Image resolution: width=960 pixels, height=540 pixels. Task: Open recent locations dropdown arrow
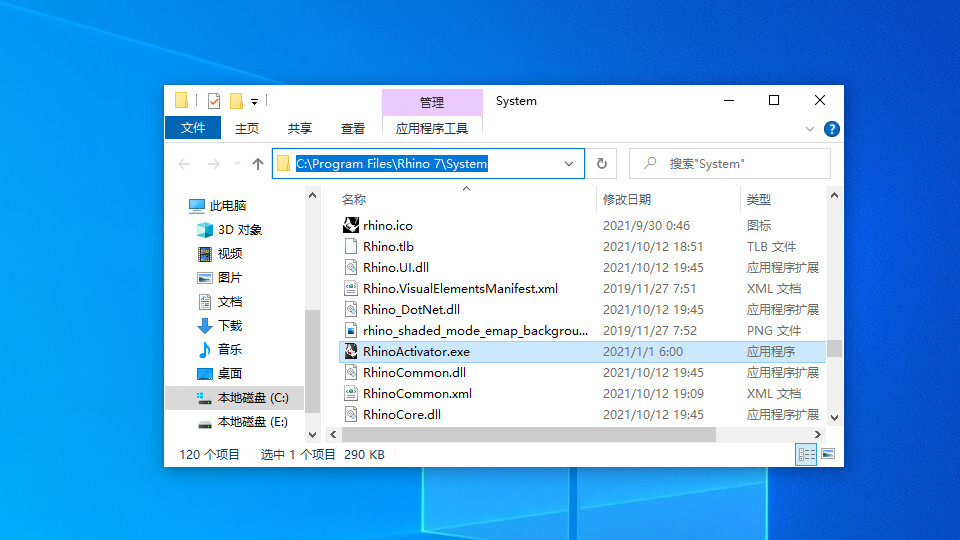click(x=237, y=164)
